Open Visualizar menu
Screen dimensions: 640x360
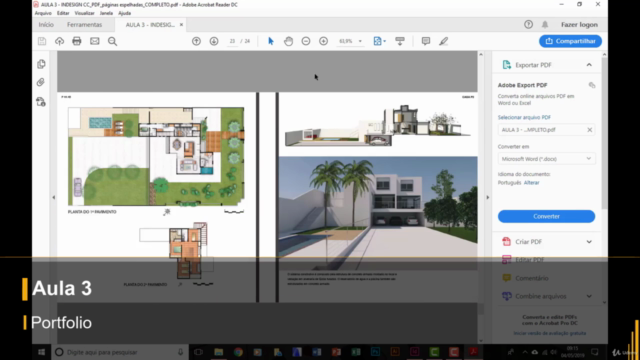[x=84, y=13]
